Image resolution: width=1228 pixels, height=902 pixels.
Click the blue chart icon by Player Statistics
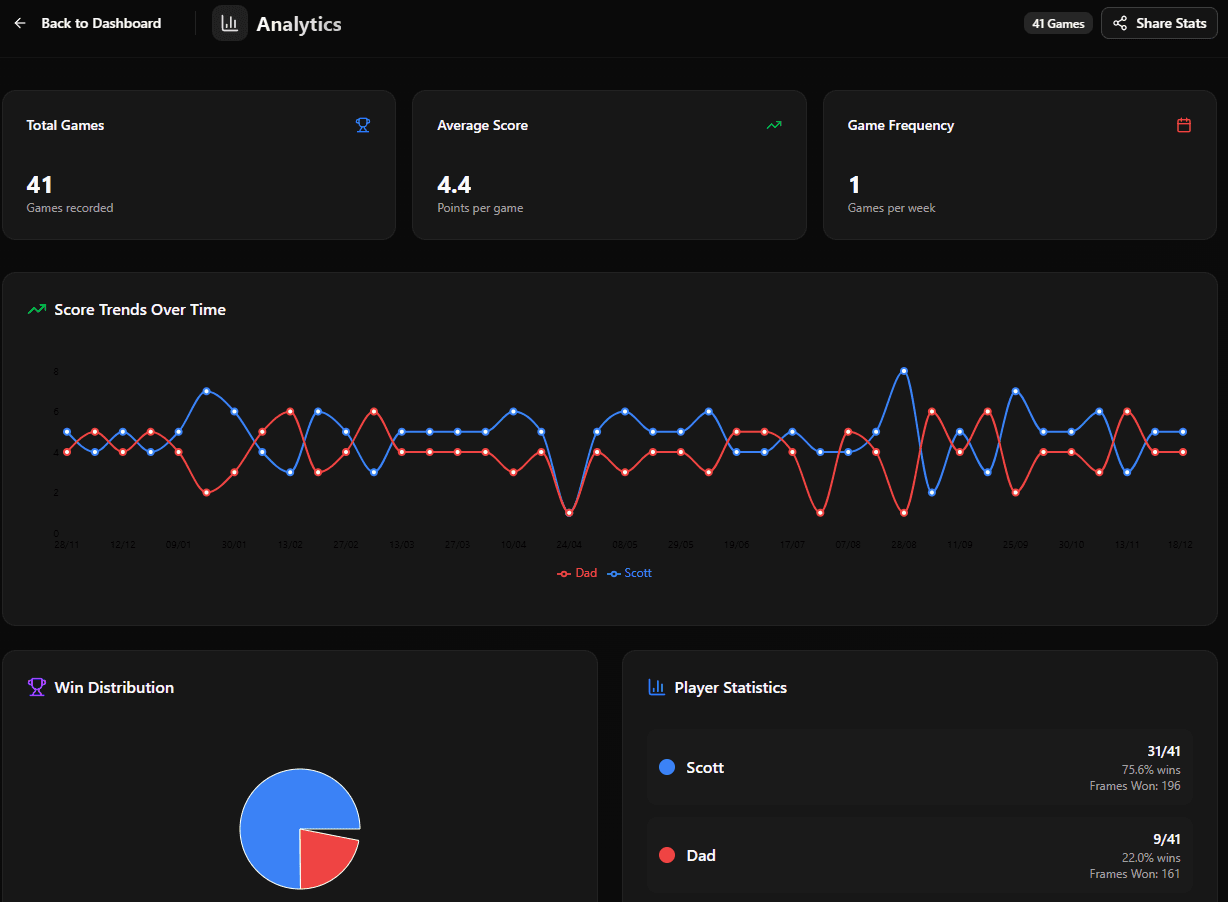pyautogui.click(x=657, y=687)
